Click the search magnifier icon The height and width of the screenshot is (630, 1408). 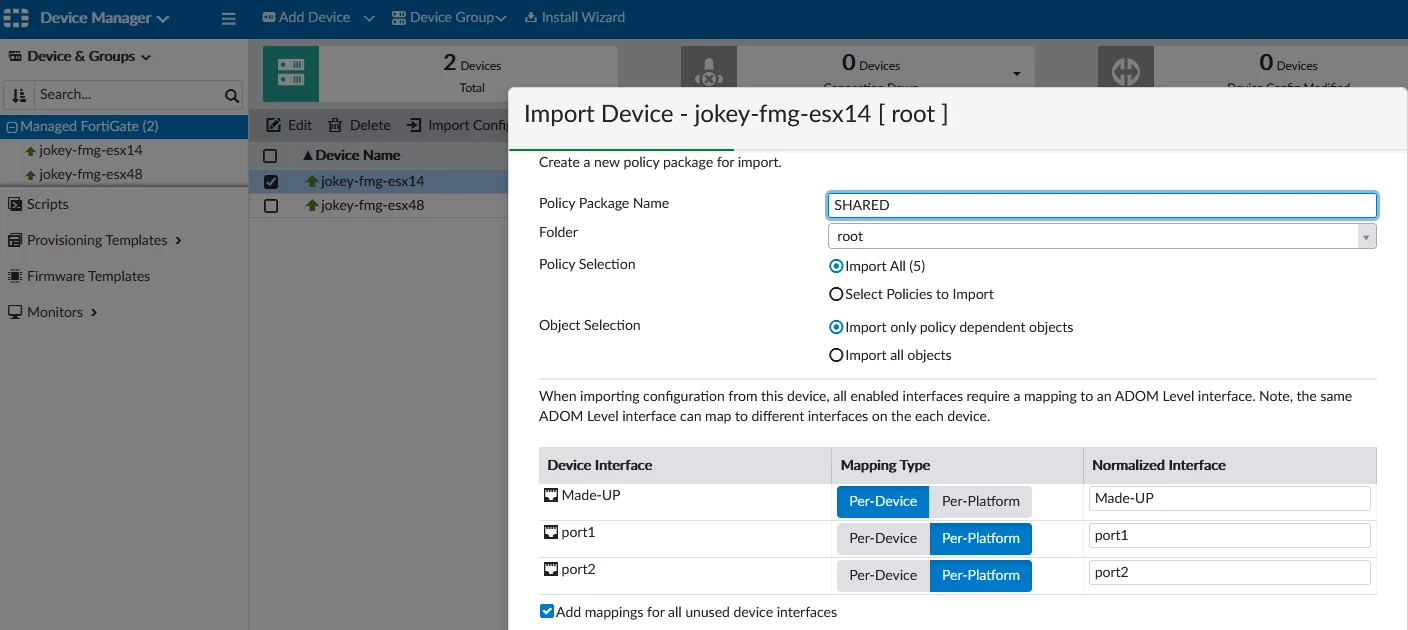[232, 96]
